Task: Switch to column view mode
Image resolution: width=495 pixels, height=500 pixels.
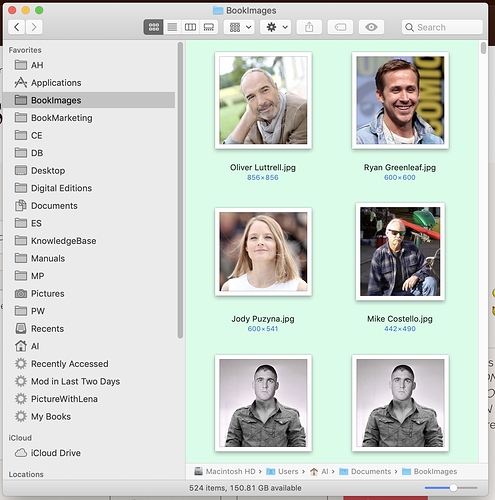Action: [190, 27]
